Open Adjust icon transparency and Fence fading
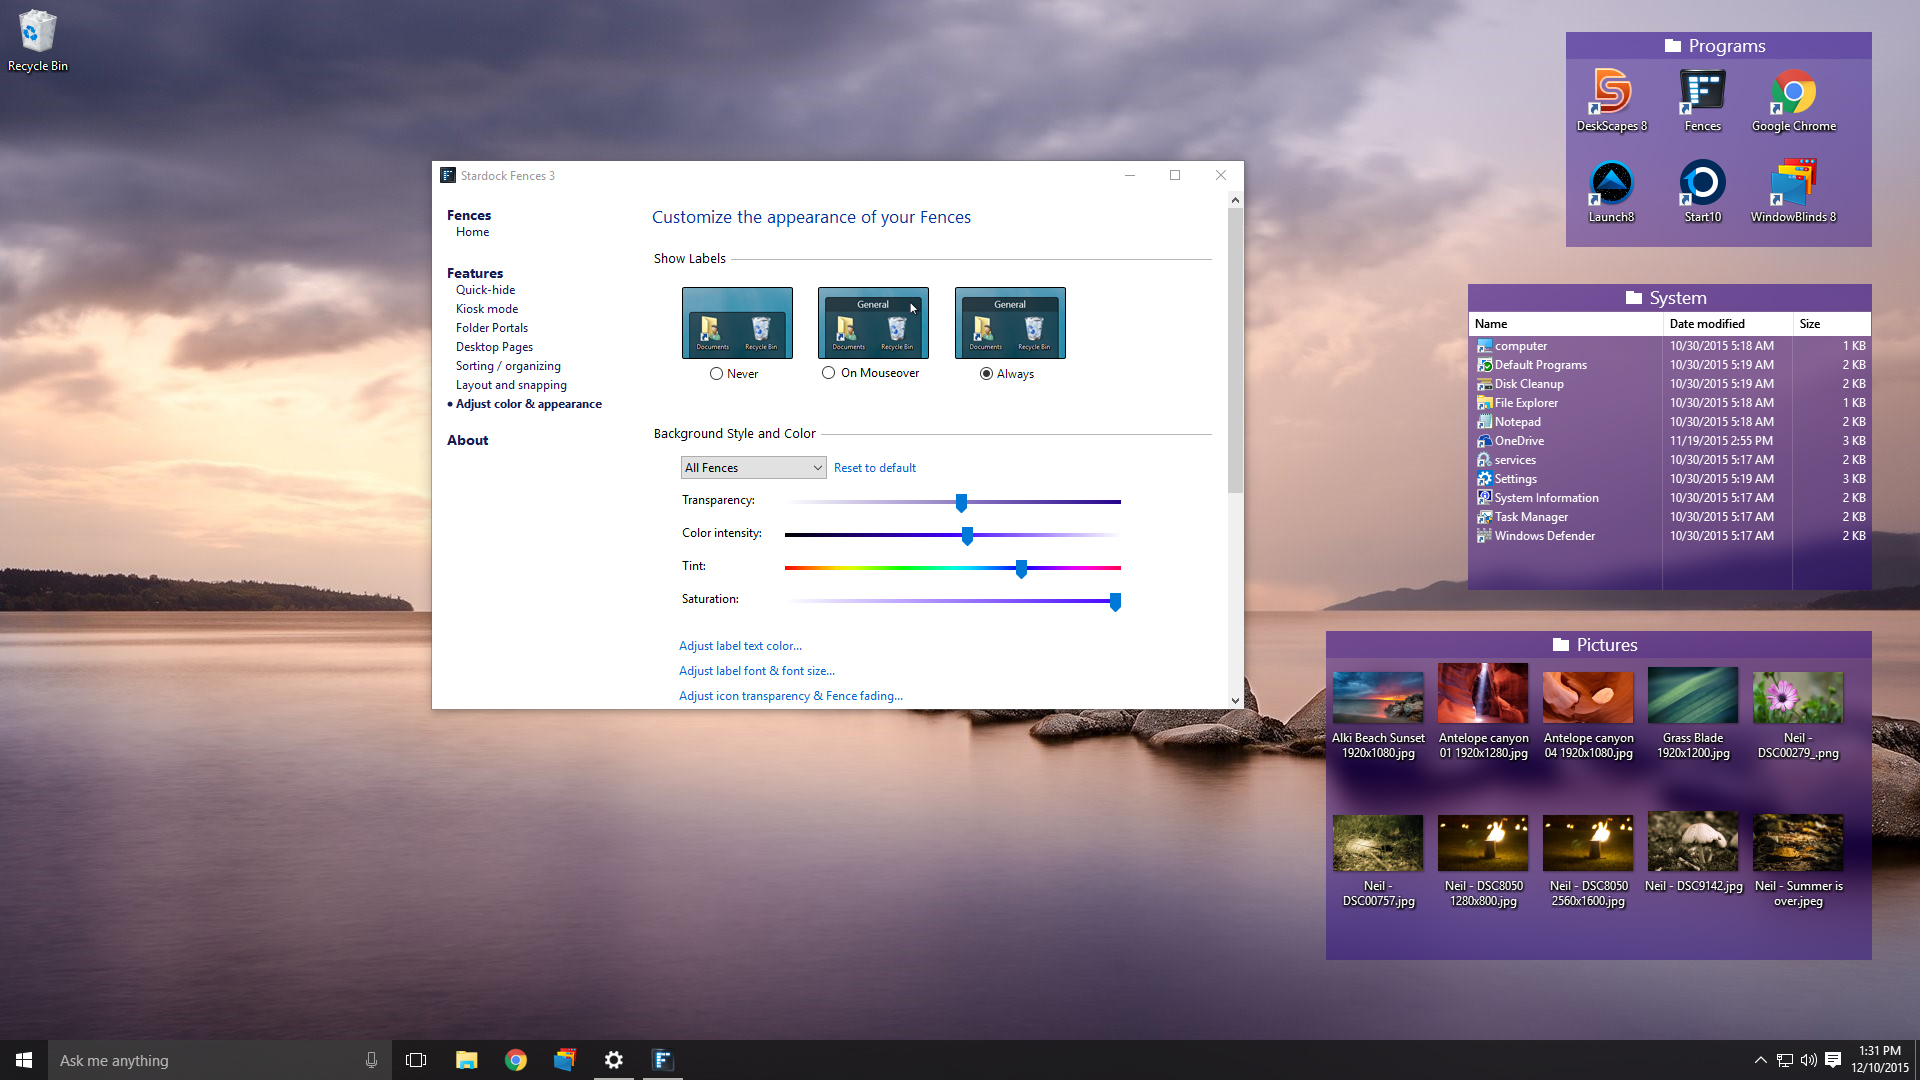Image resolution: width=1920 pixels, height=1080 pixels. pos(790,695)
